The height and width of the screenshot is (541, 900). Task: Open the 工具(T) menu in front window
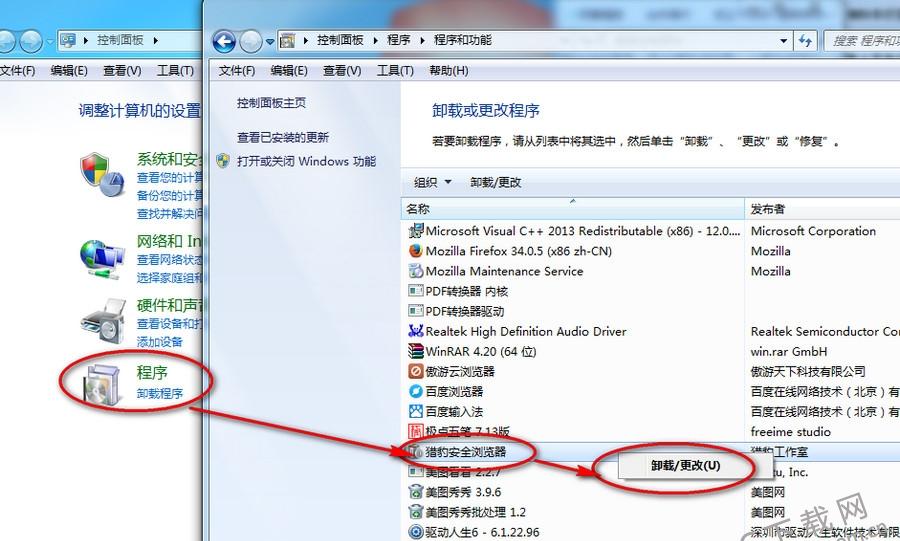(395, 71)
